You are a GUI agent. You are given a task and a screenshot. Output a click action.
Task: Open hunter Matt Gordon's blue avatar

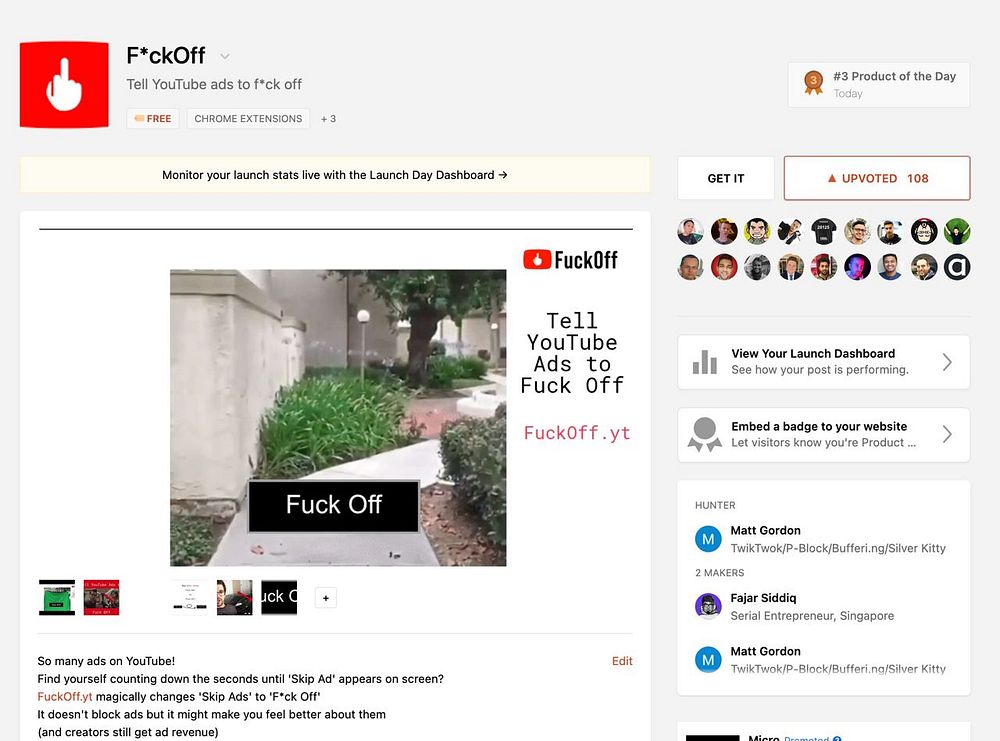[x=708, y=539]
